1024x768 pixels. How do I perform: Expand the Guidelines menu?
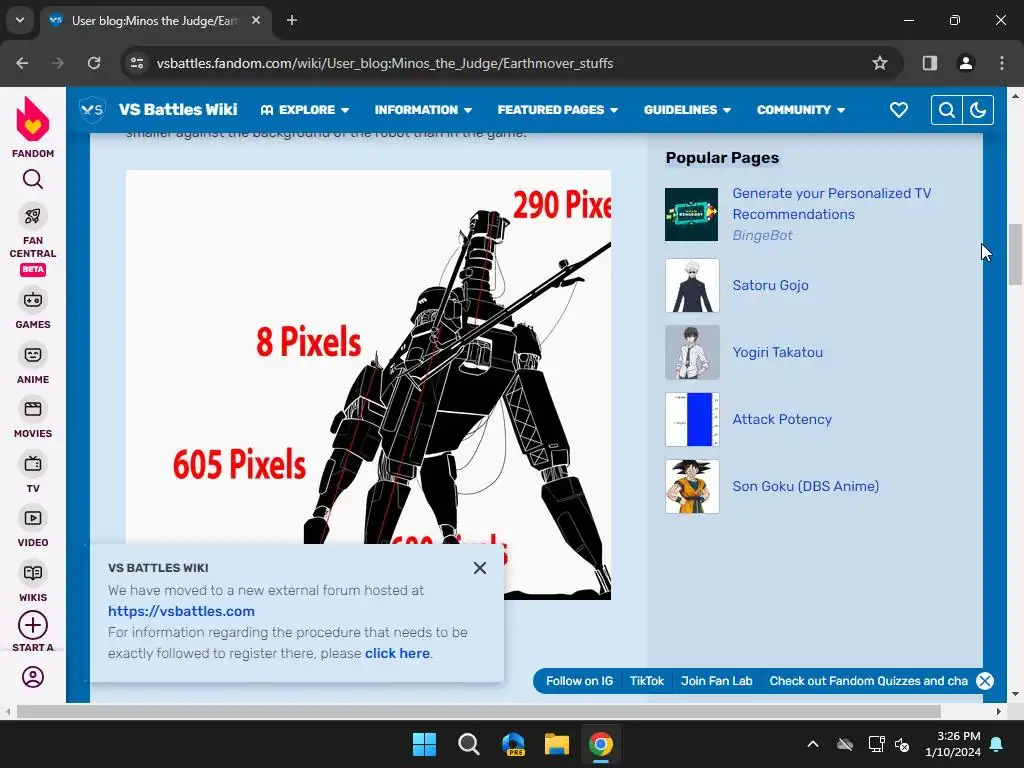[687, 110]
